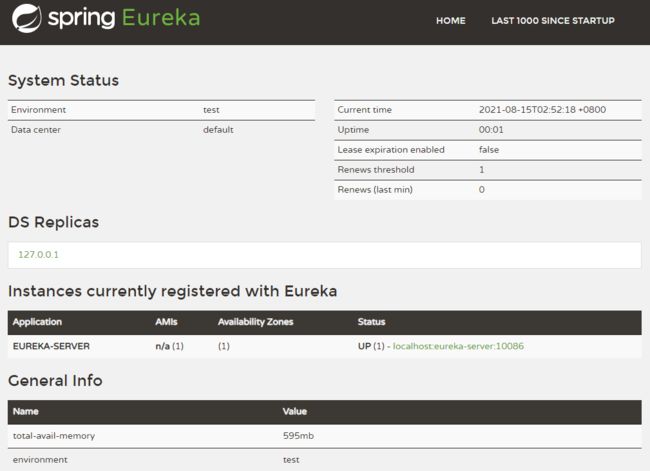This screenshot has height=471, width=650.
Task: Select the Data center label
Action: click(36, 130)
